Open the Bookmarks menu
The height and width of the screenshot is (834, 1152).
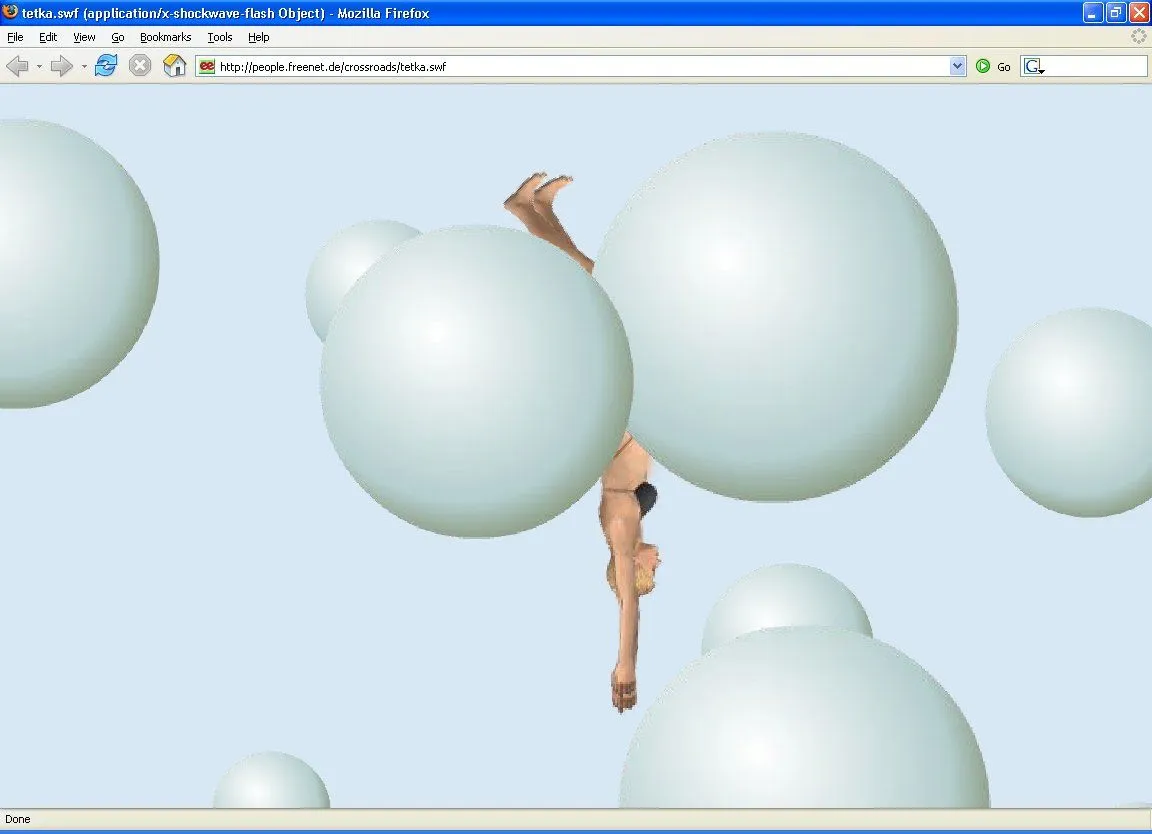pos(165,37)
